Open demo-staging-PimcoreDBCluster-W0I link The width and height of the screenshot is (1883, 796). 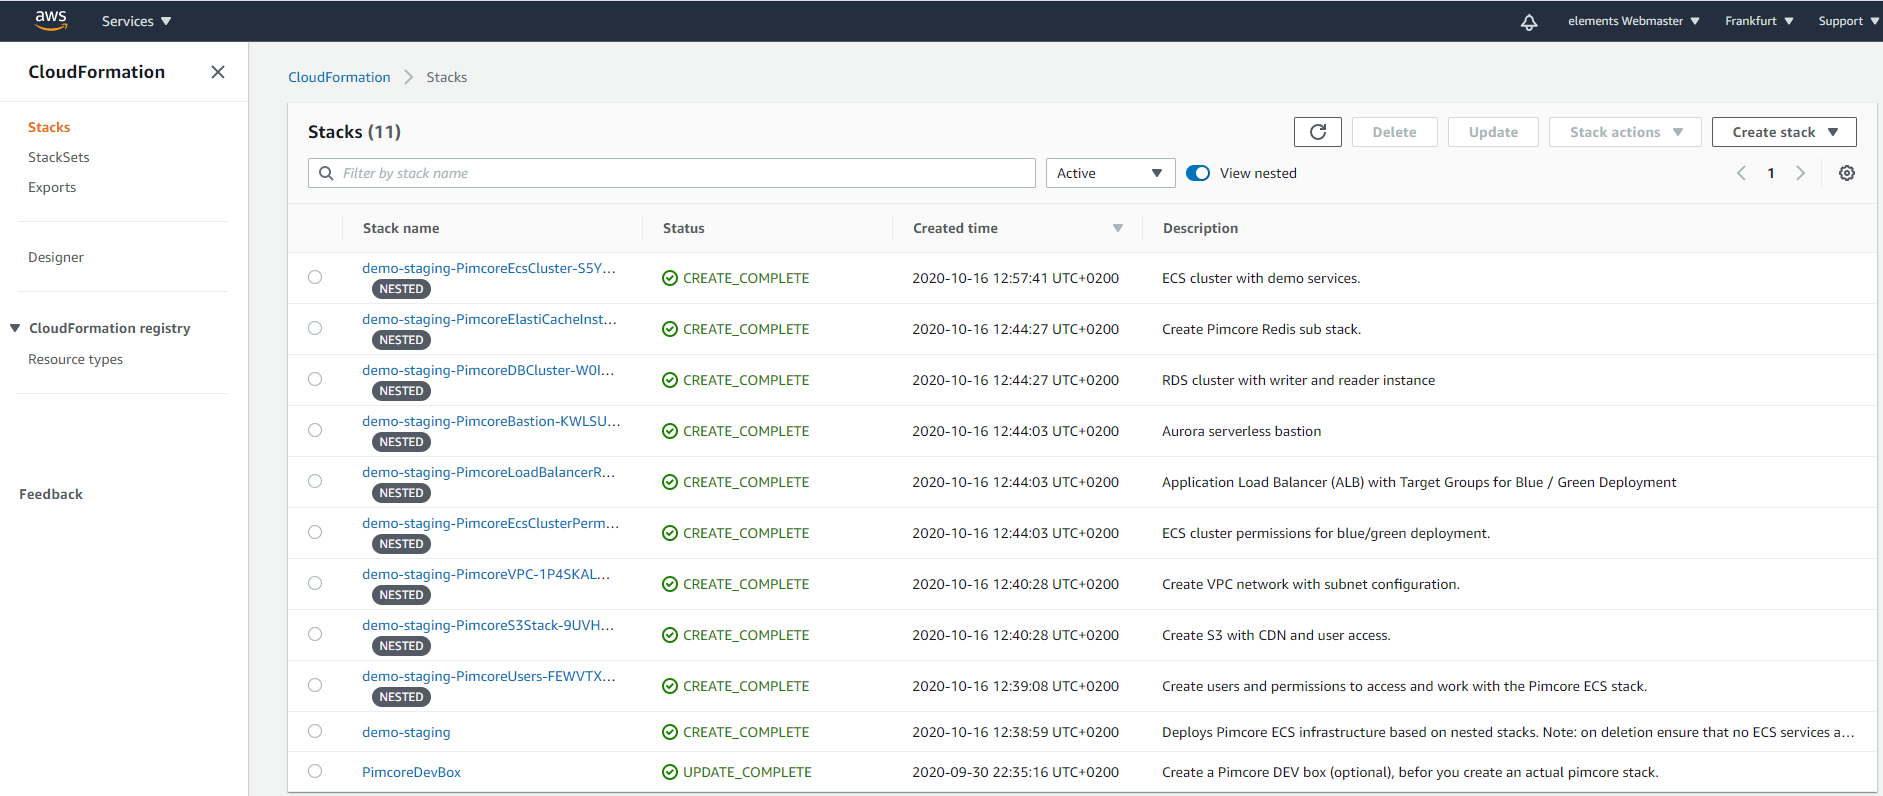point(488,370)
